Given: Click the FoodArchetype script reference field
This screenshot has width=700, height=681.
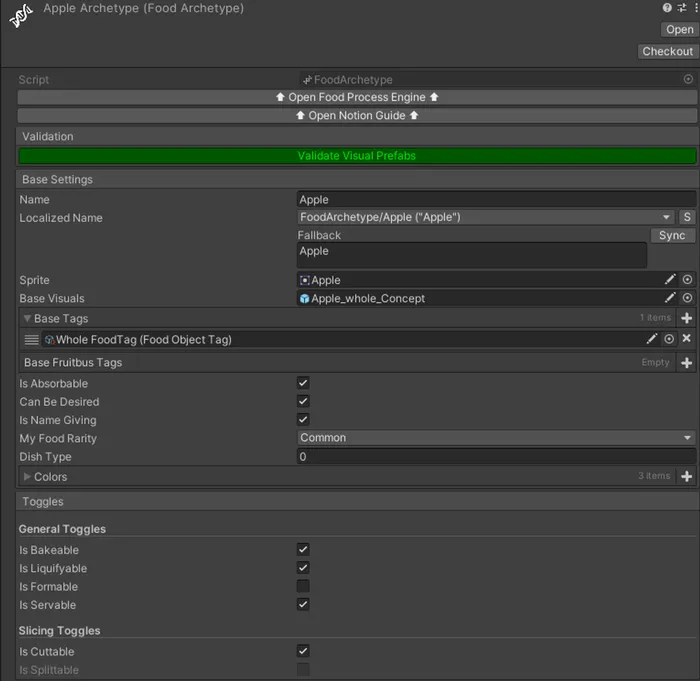Looking at the screenshot, I should tap(496, 79).
